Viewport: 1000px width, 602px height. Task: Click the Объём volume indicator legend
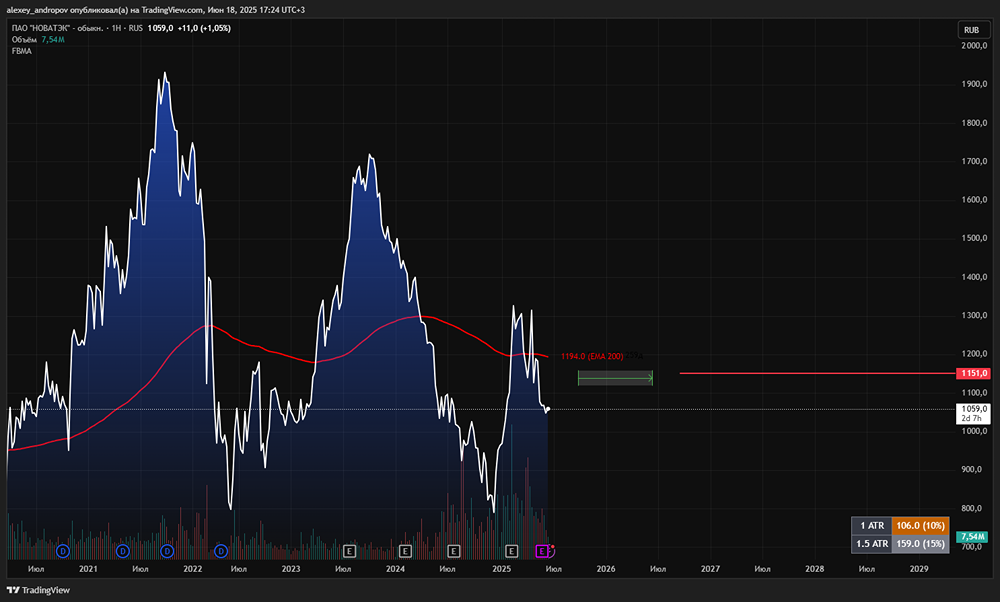(24, 39)
